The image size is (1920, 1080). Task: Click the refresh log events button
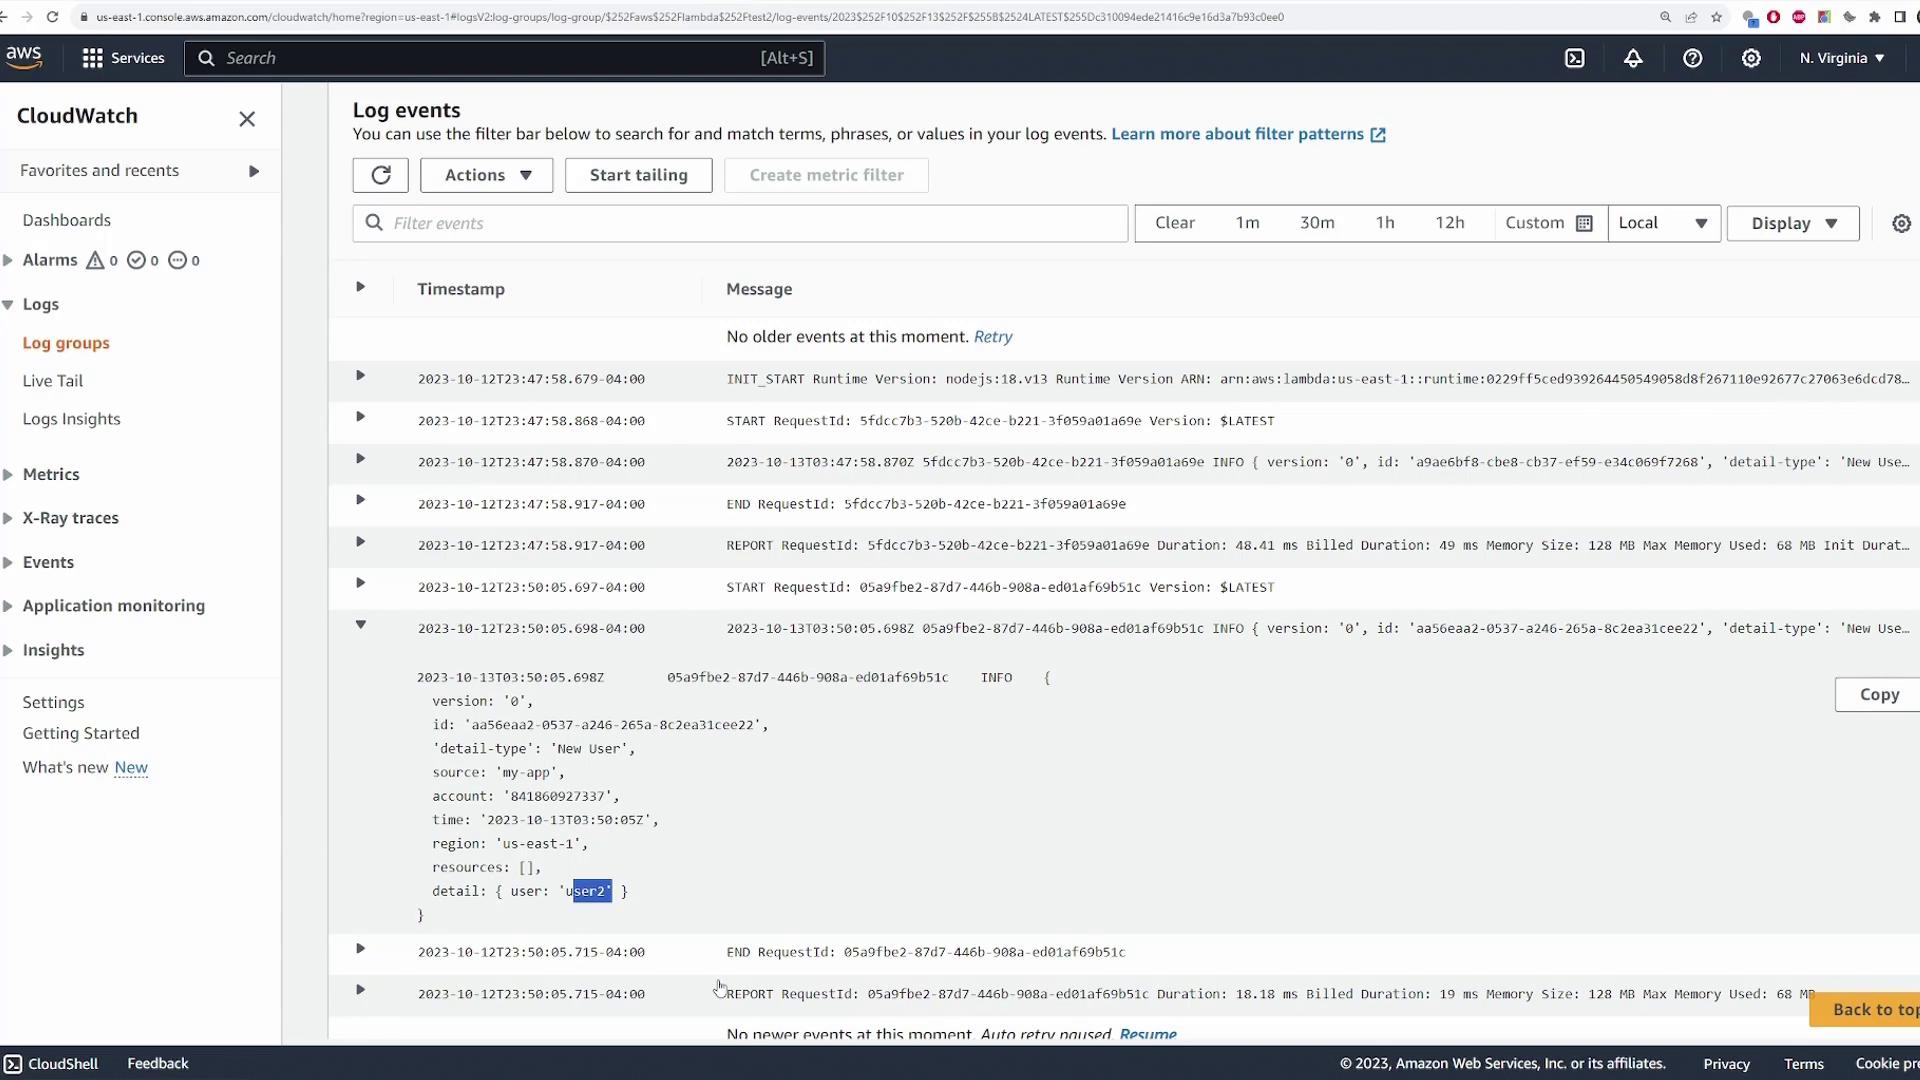click(380, 175)
